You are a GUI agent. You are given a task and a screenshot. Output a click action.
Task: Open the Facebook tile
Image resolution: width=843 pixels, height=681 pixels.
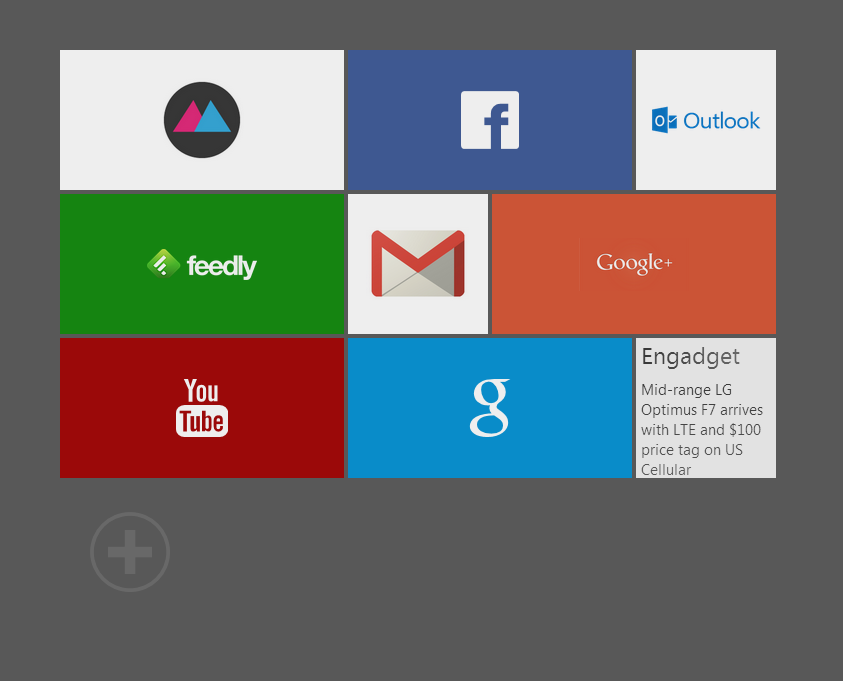[490, 120]
